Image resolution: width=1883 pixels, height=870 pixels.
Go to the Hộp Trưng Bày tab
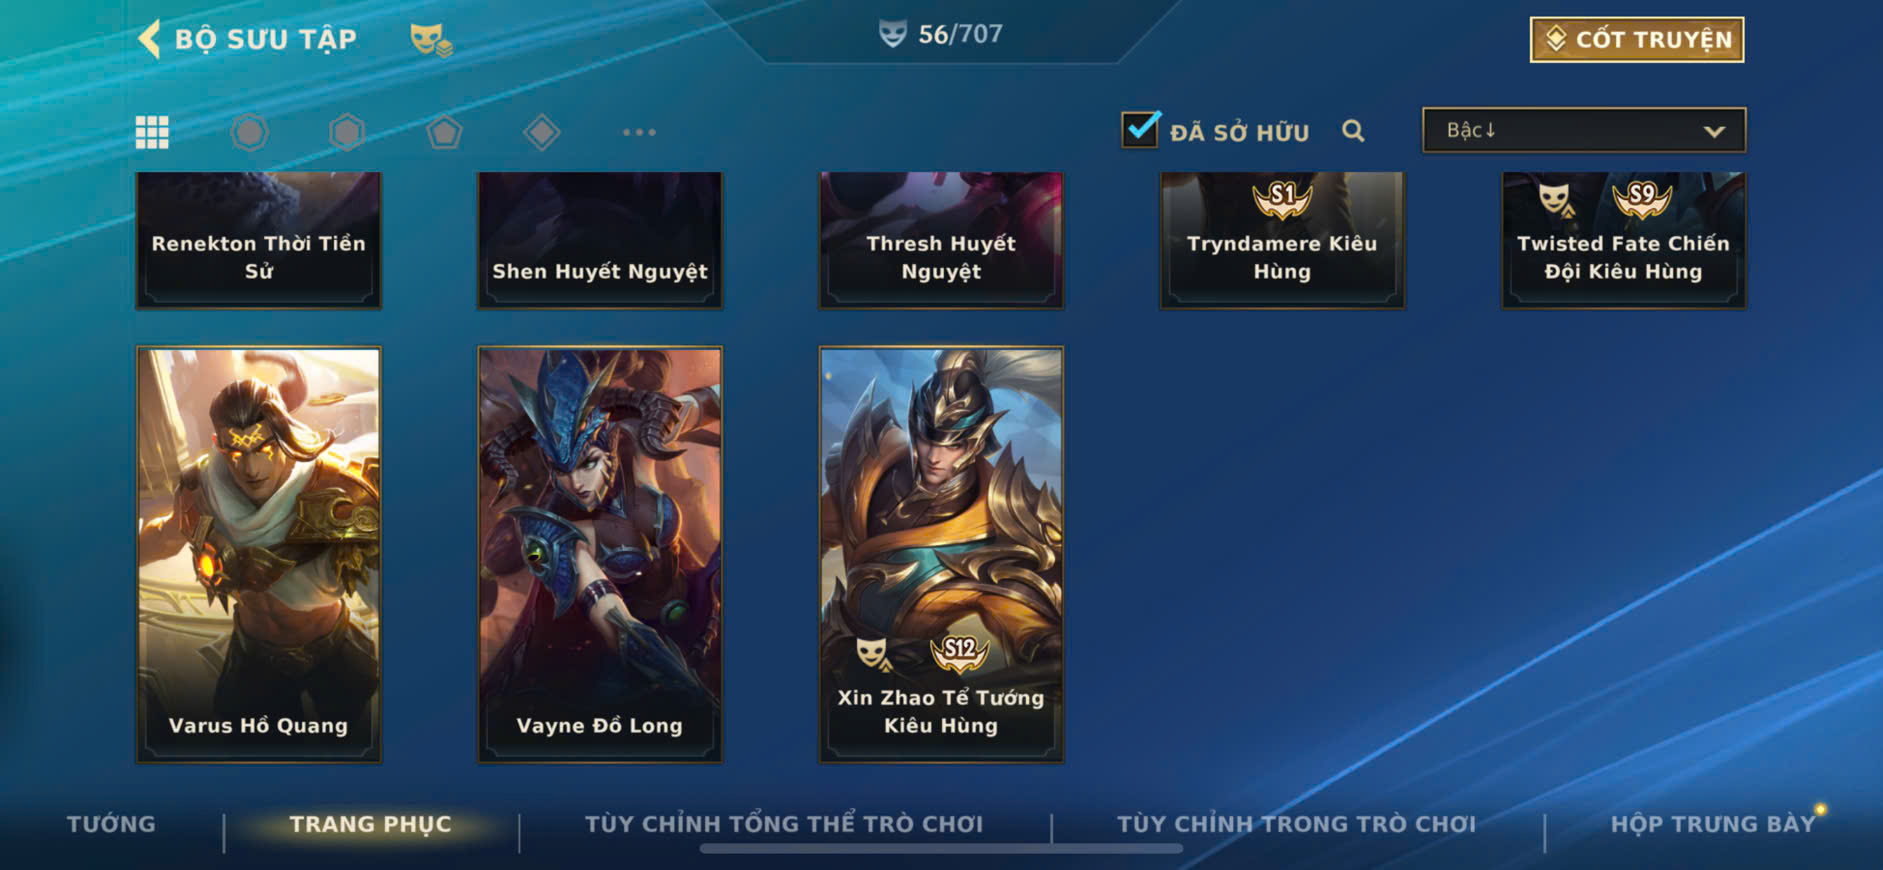click(x=1712, y=824)
